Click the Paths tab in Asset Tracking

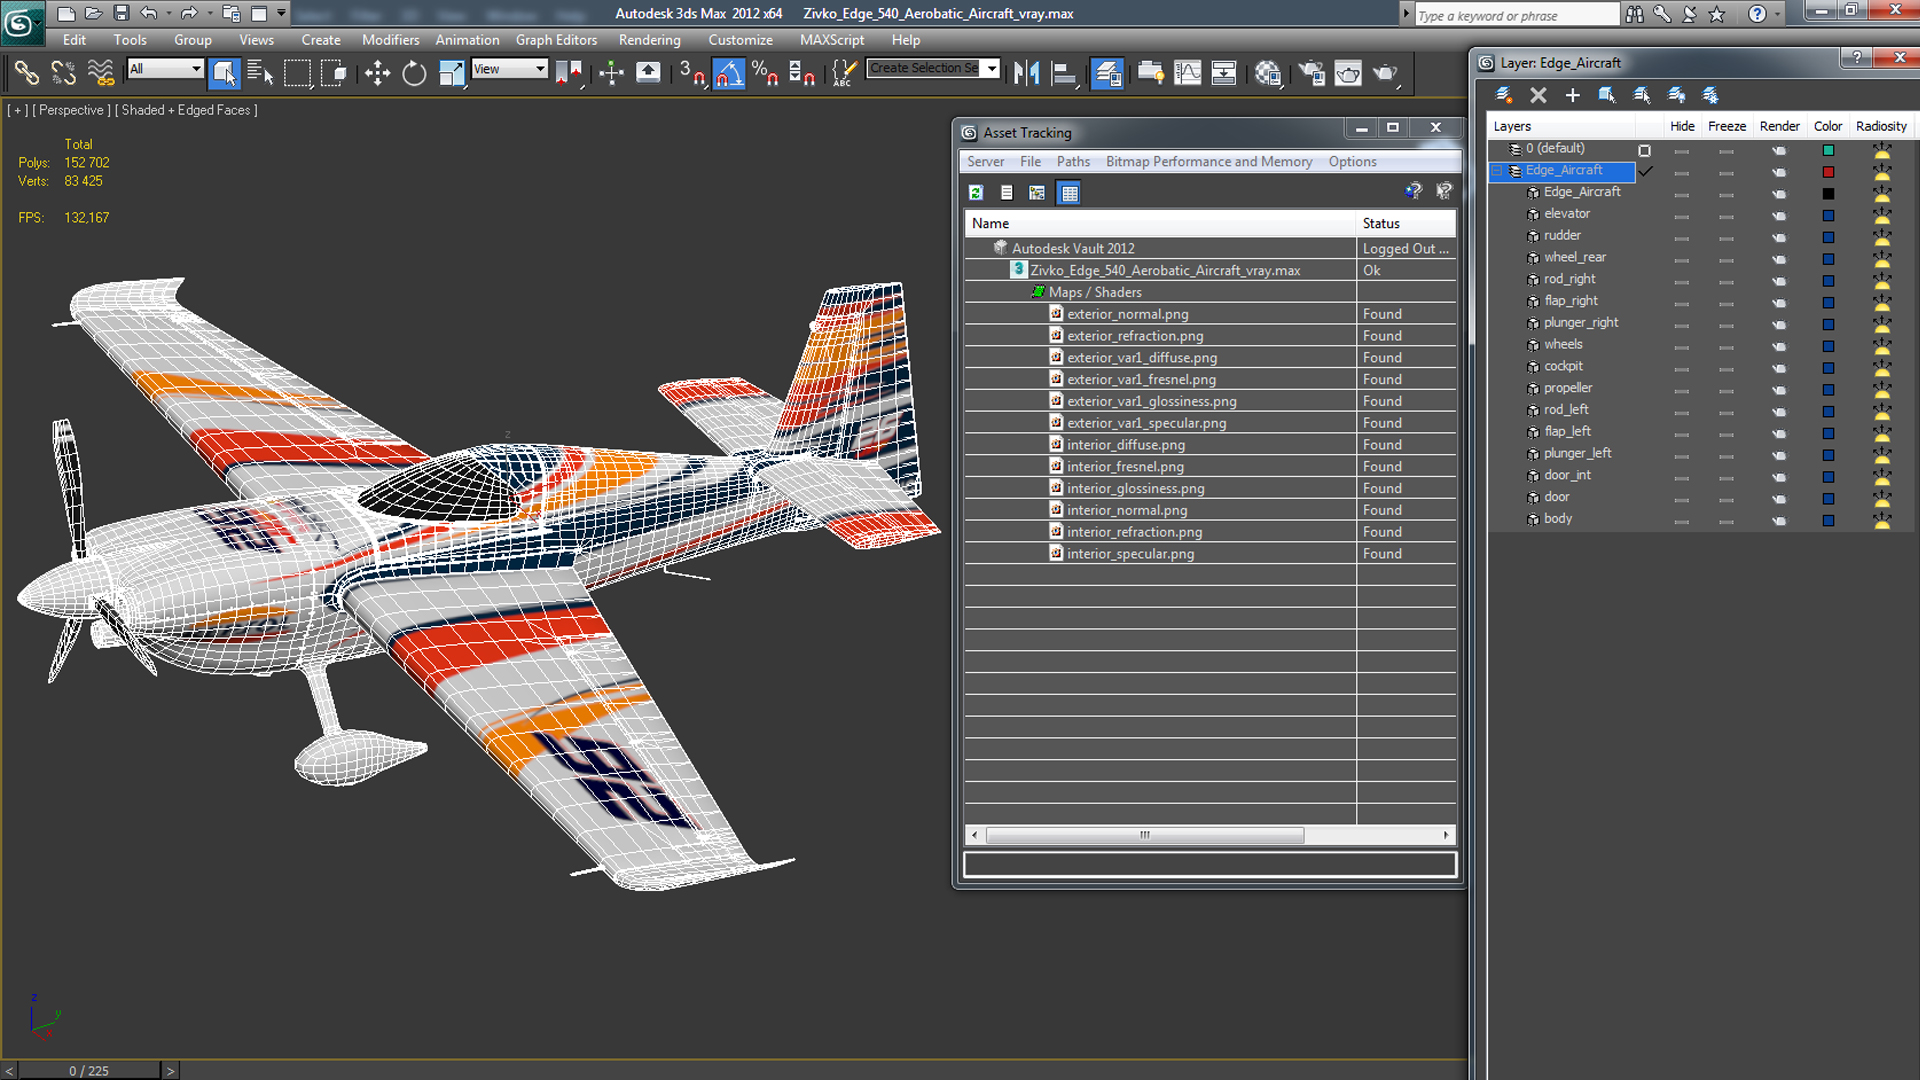tap(1071, 161)
